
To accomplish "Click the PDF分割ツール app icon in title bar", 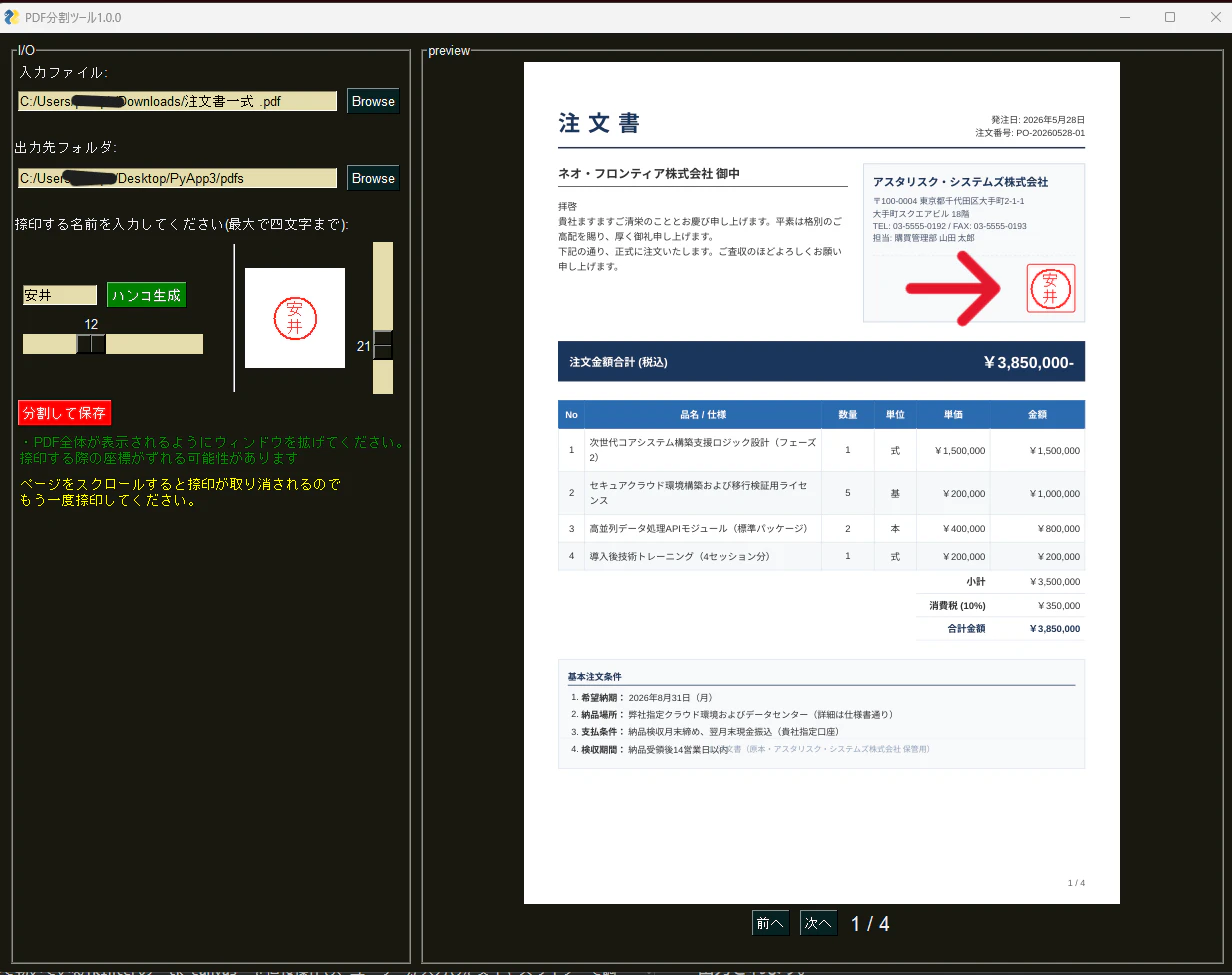I will (x=12, y=17).
